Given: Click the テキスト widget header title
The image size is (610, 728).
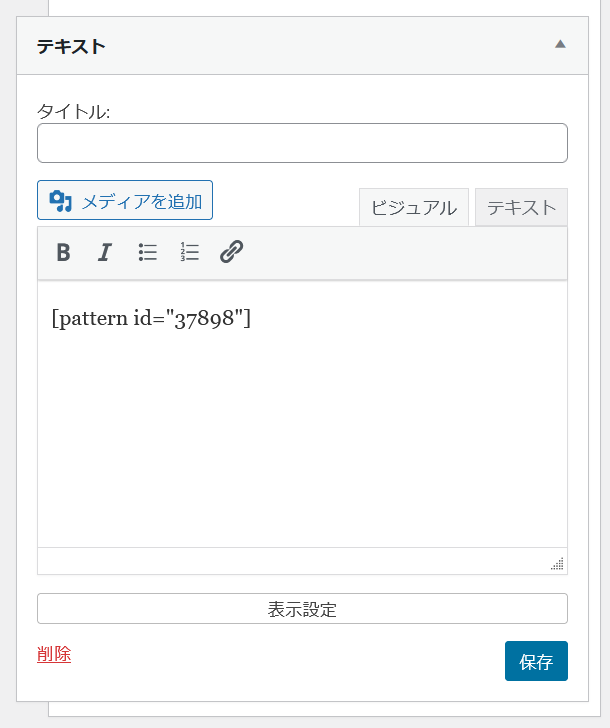Looking at the screenshot, I should click(x=71, y=47).
